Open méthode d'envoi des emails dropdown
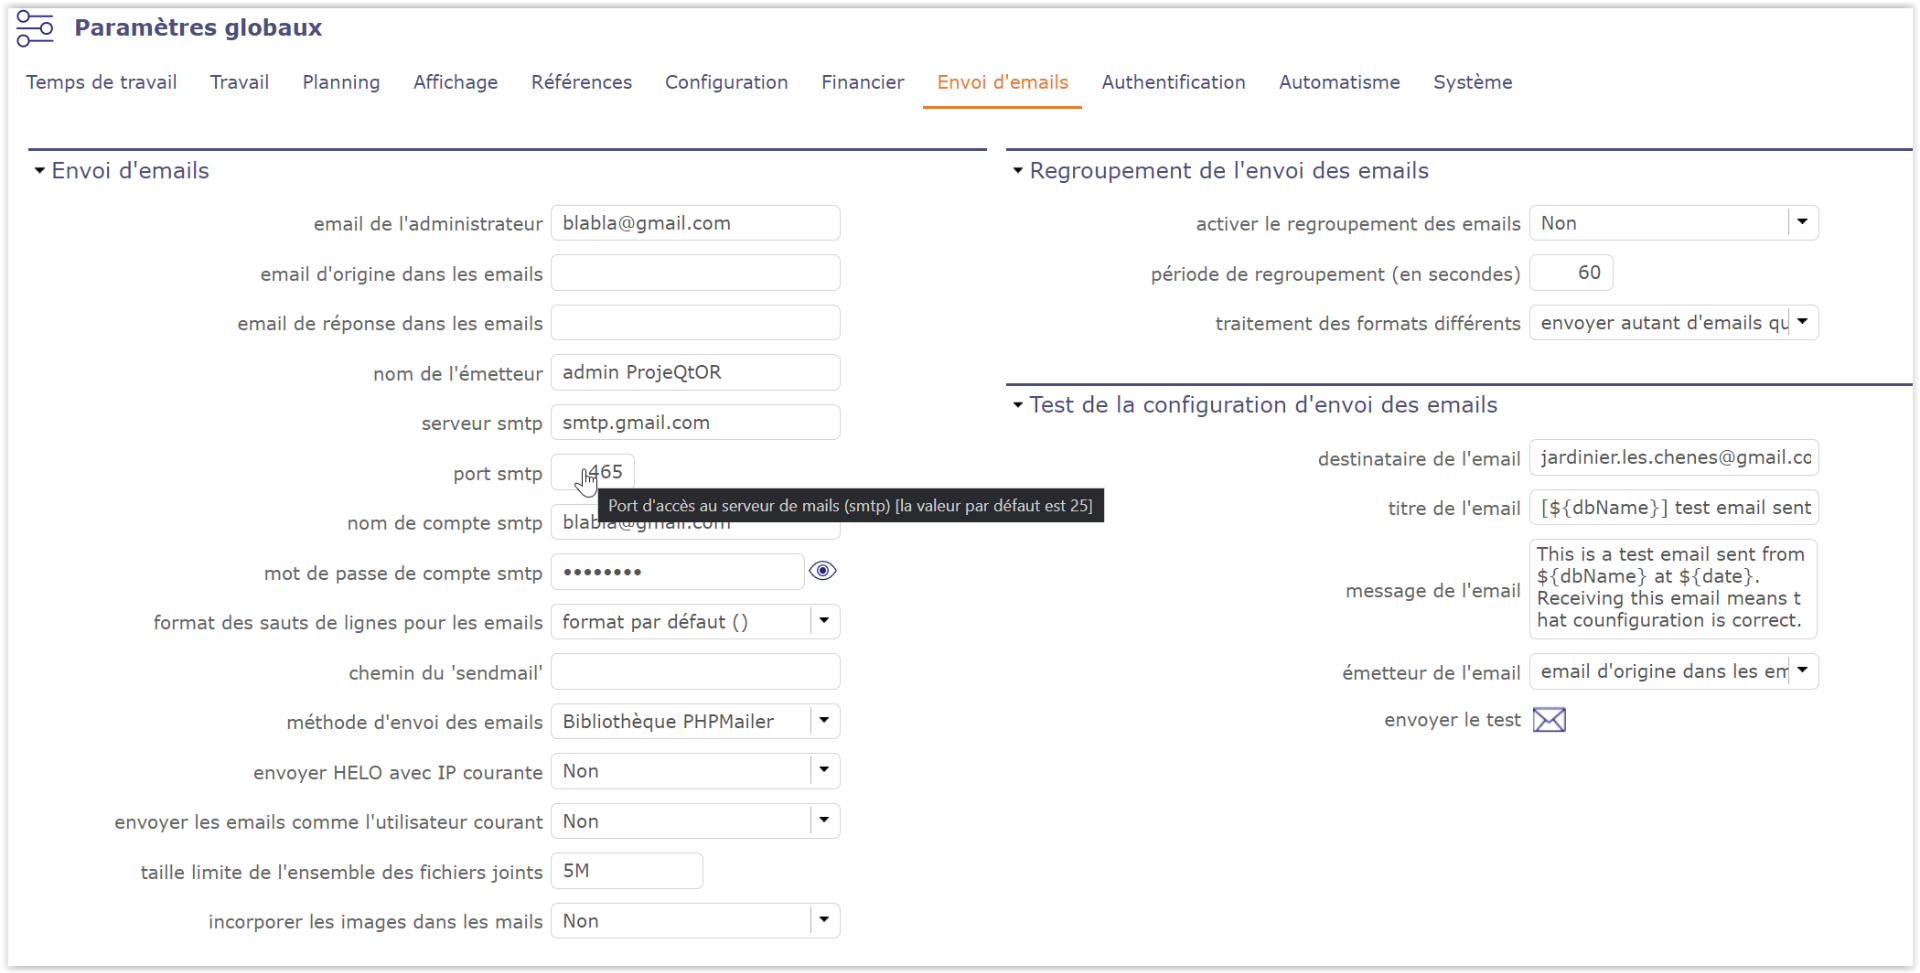Image resolution: width=1920 pixels, height=973 pixels. [824, 721]
